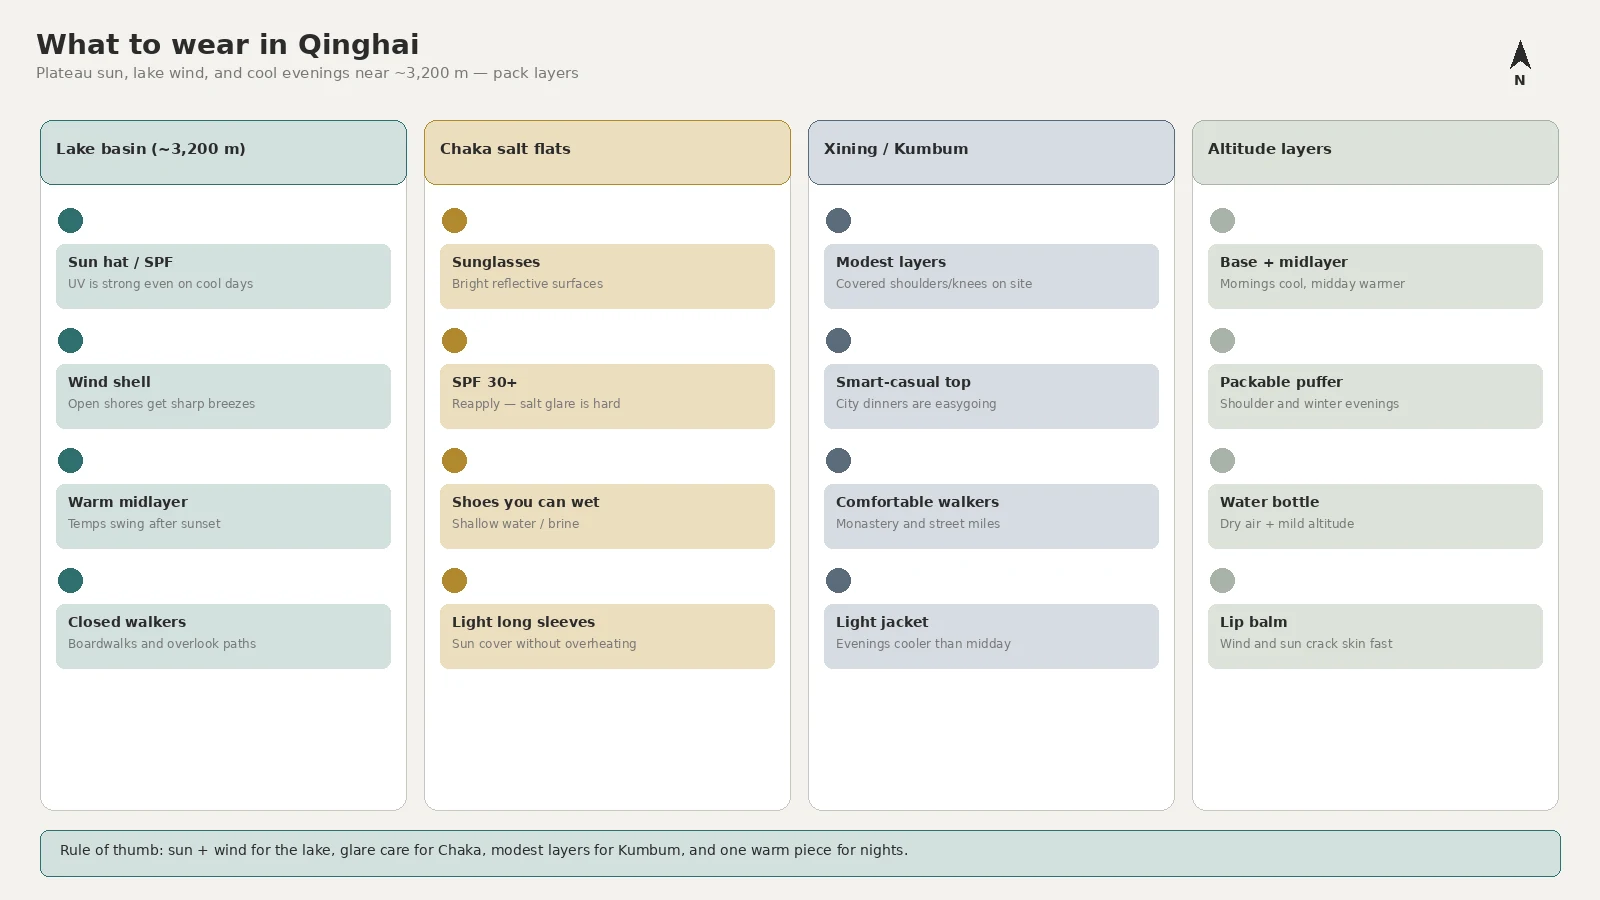Click the slate dot above Light jacket

(x=838, y=580)
